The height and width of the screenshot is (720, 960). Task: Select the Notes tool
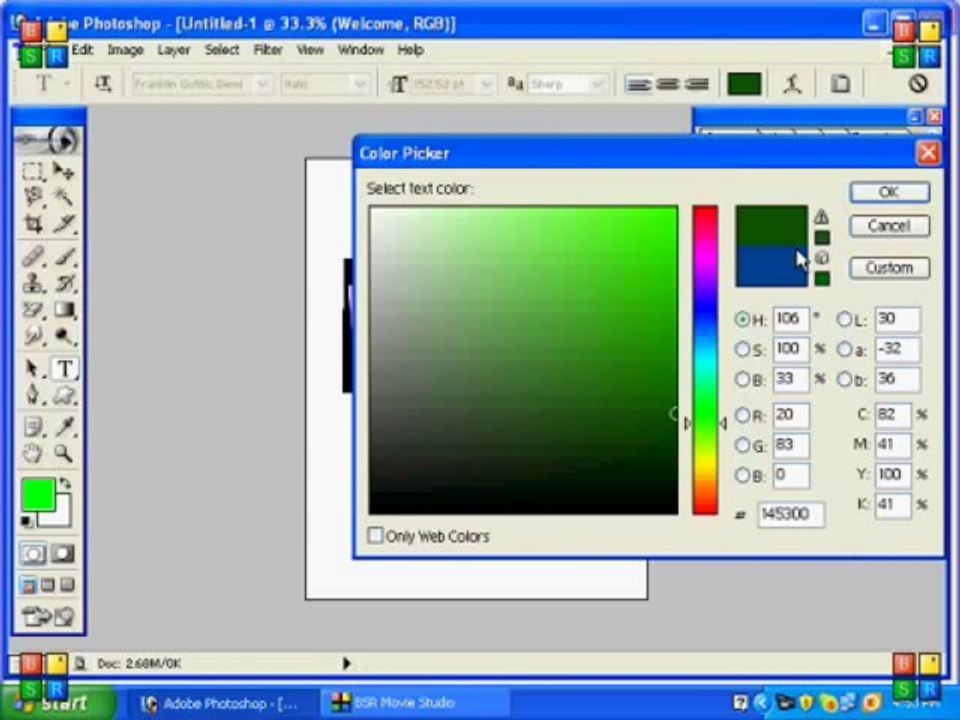click(33, 426)
